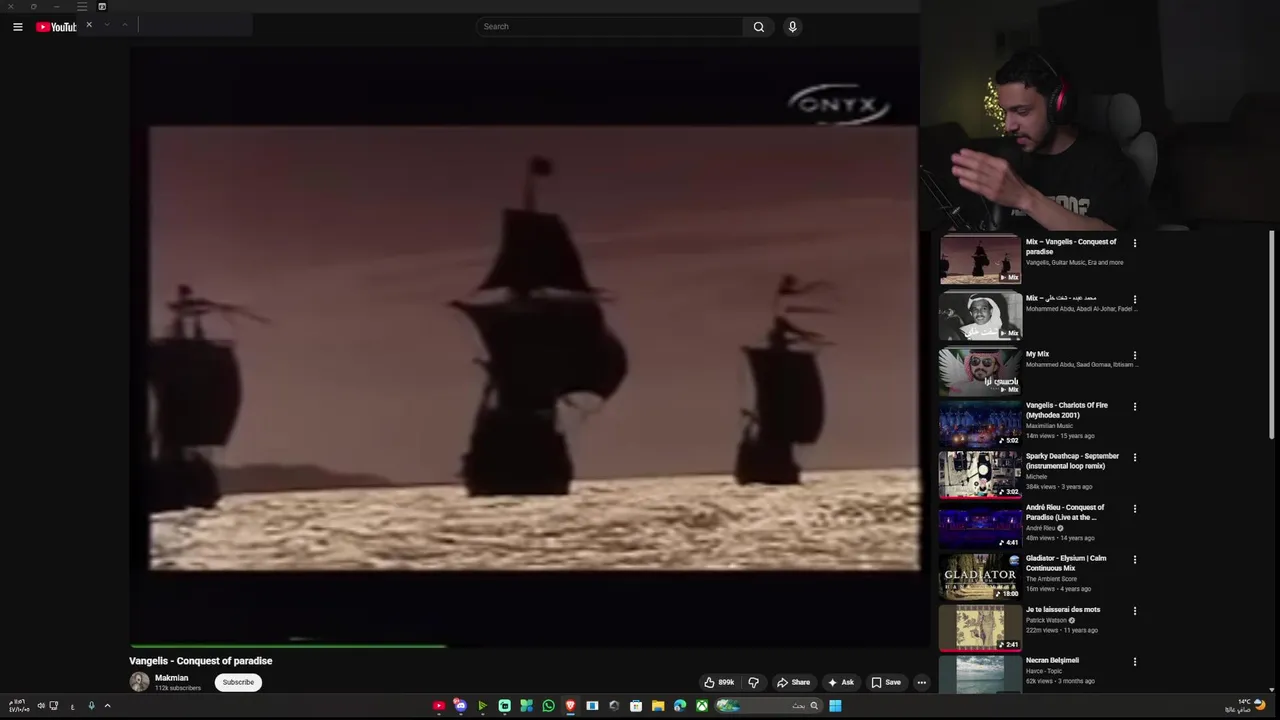Subscribe to the Makmian channel
Image resolution: width=1280 pixels, height=720 pixels.
[238, 682]
